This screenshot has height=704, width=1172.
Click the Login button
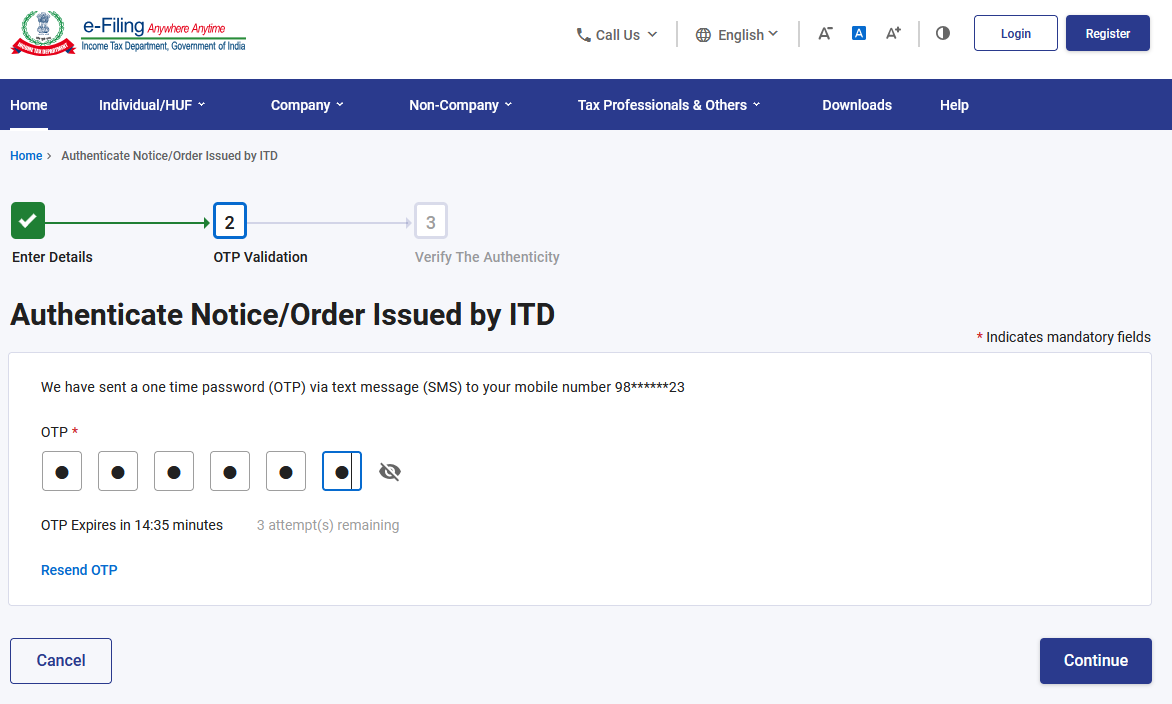coord(1015,33)
